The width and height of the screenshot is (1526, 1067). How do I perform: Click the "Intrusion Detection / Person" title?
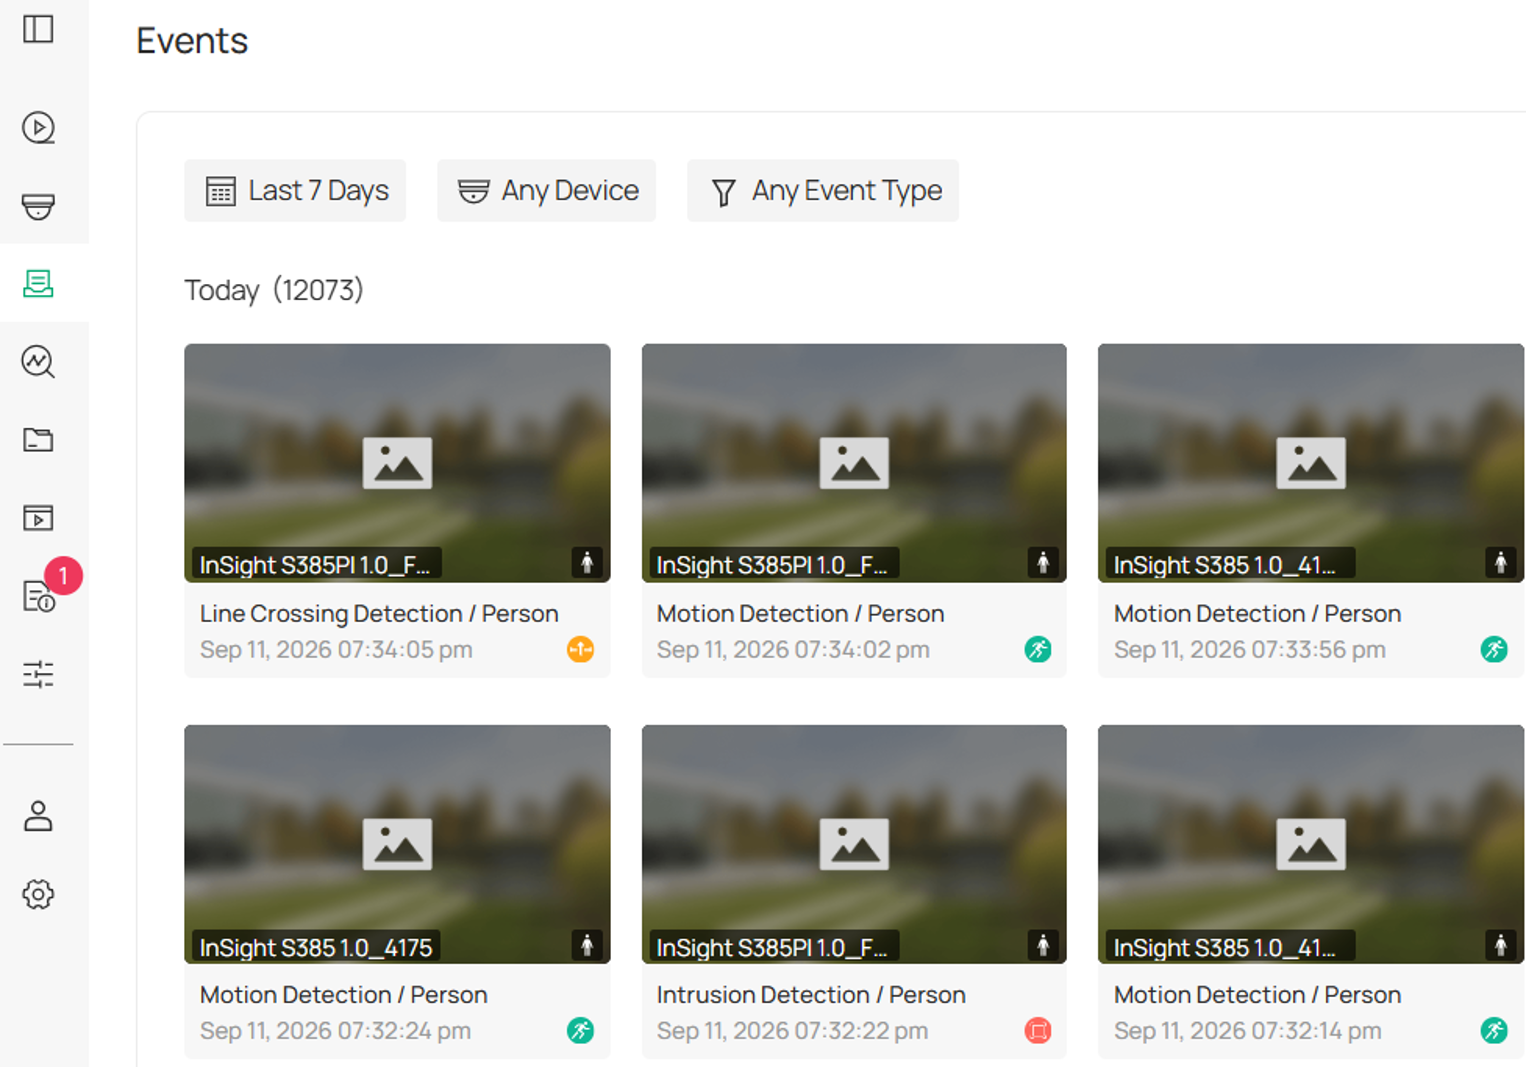(811, 995)
